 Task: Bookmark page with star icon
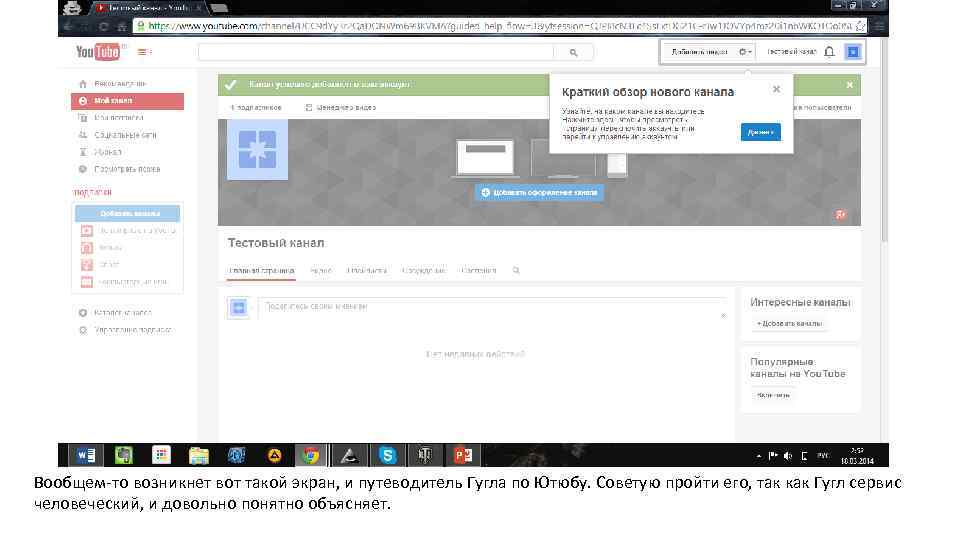860,26
